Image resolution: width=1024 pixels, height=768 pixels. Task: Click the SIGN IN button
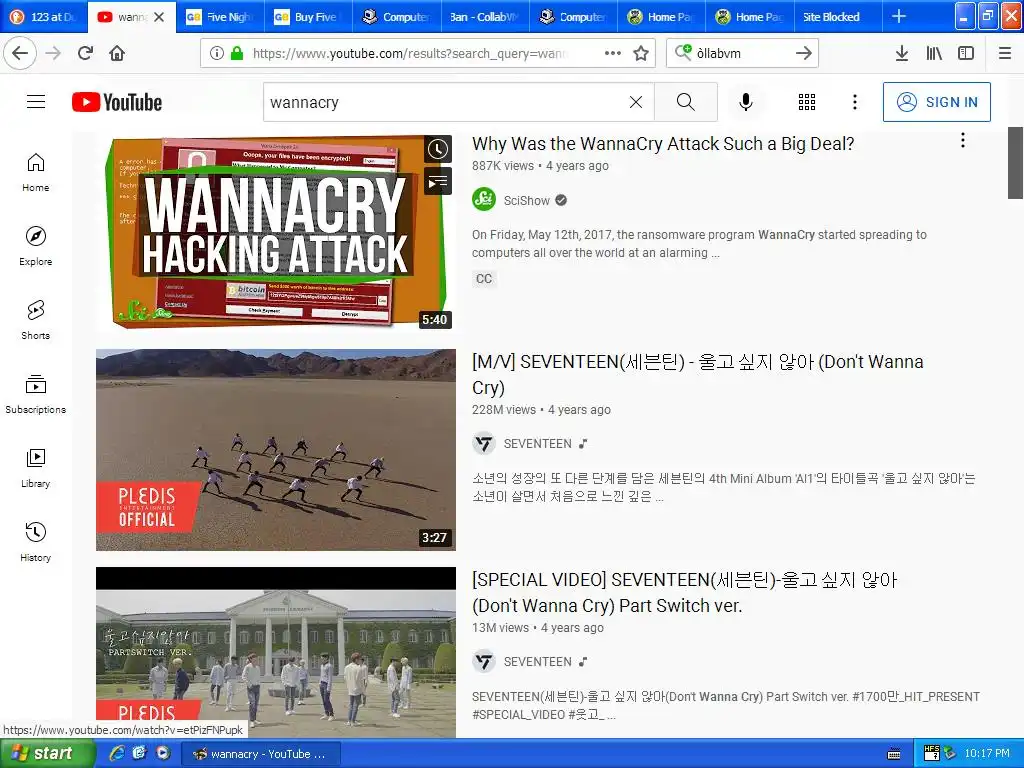(936, 102)
